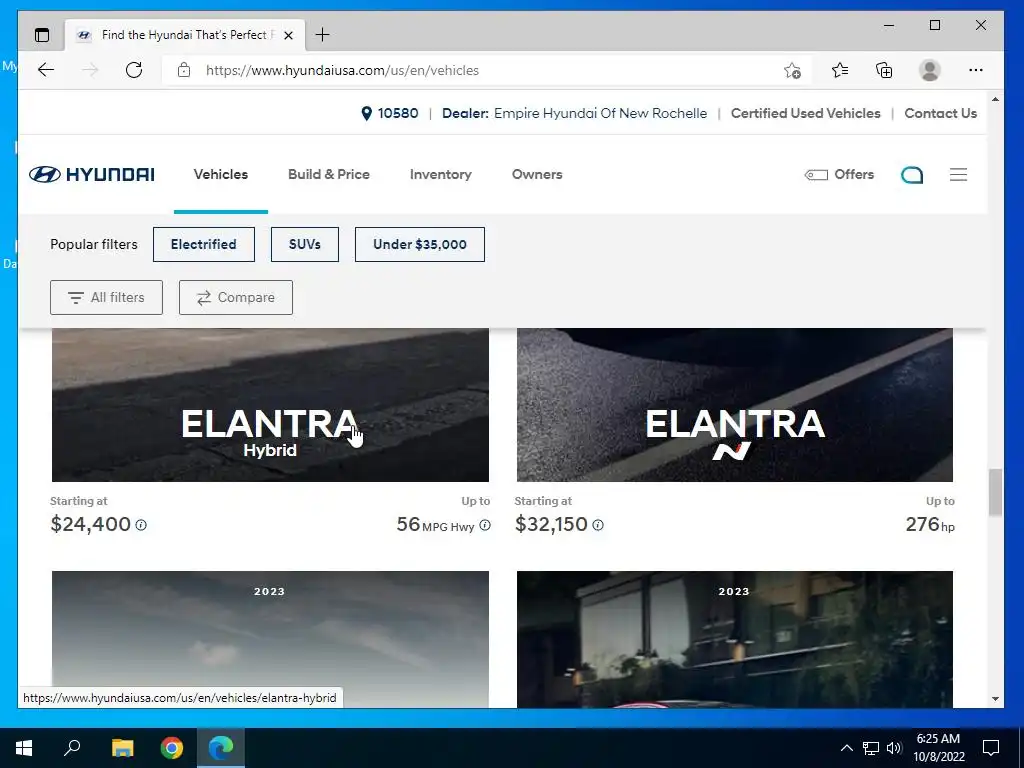The image size is (1024, 768).
Task: Open Edge settings and more menu
Action: pos(976,70)
